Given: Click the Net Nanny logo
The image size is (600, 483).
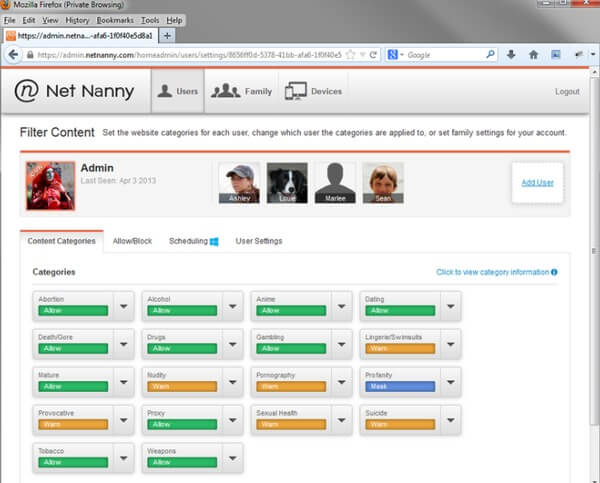Looking at the screenshot, I should (x=74, y=91).
